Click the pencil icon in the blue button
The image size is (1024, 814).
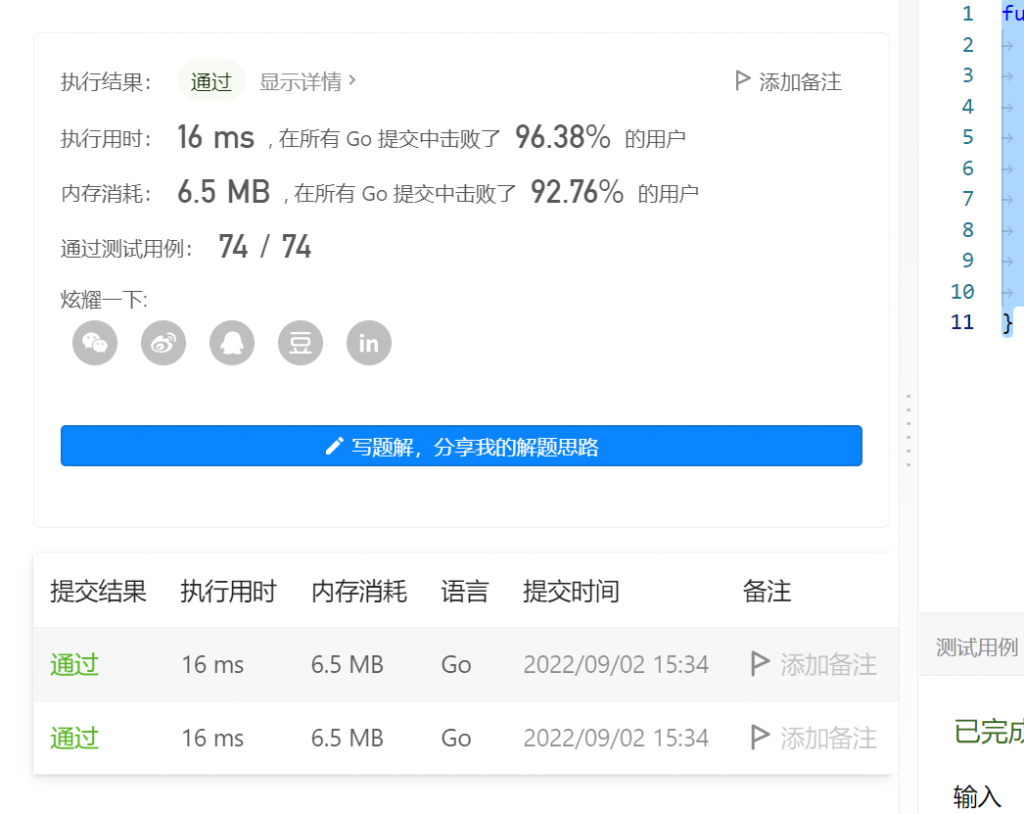click(334, 446)
